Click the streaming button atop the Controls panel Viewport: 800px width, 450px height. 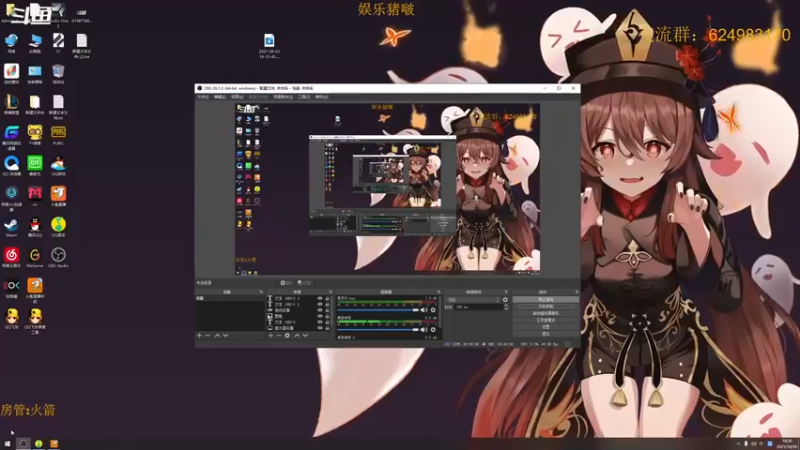tap(545, 299)
